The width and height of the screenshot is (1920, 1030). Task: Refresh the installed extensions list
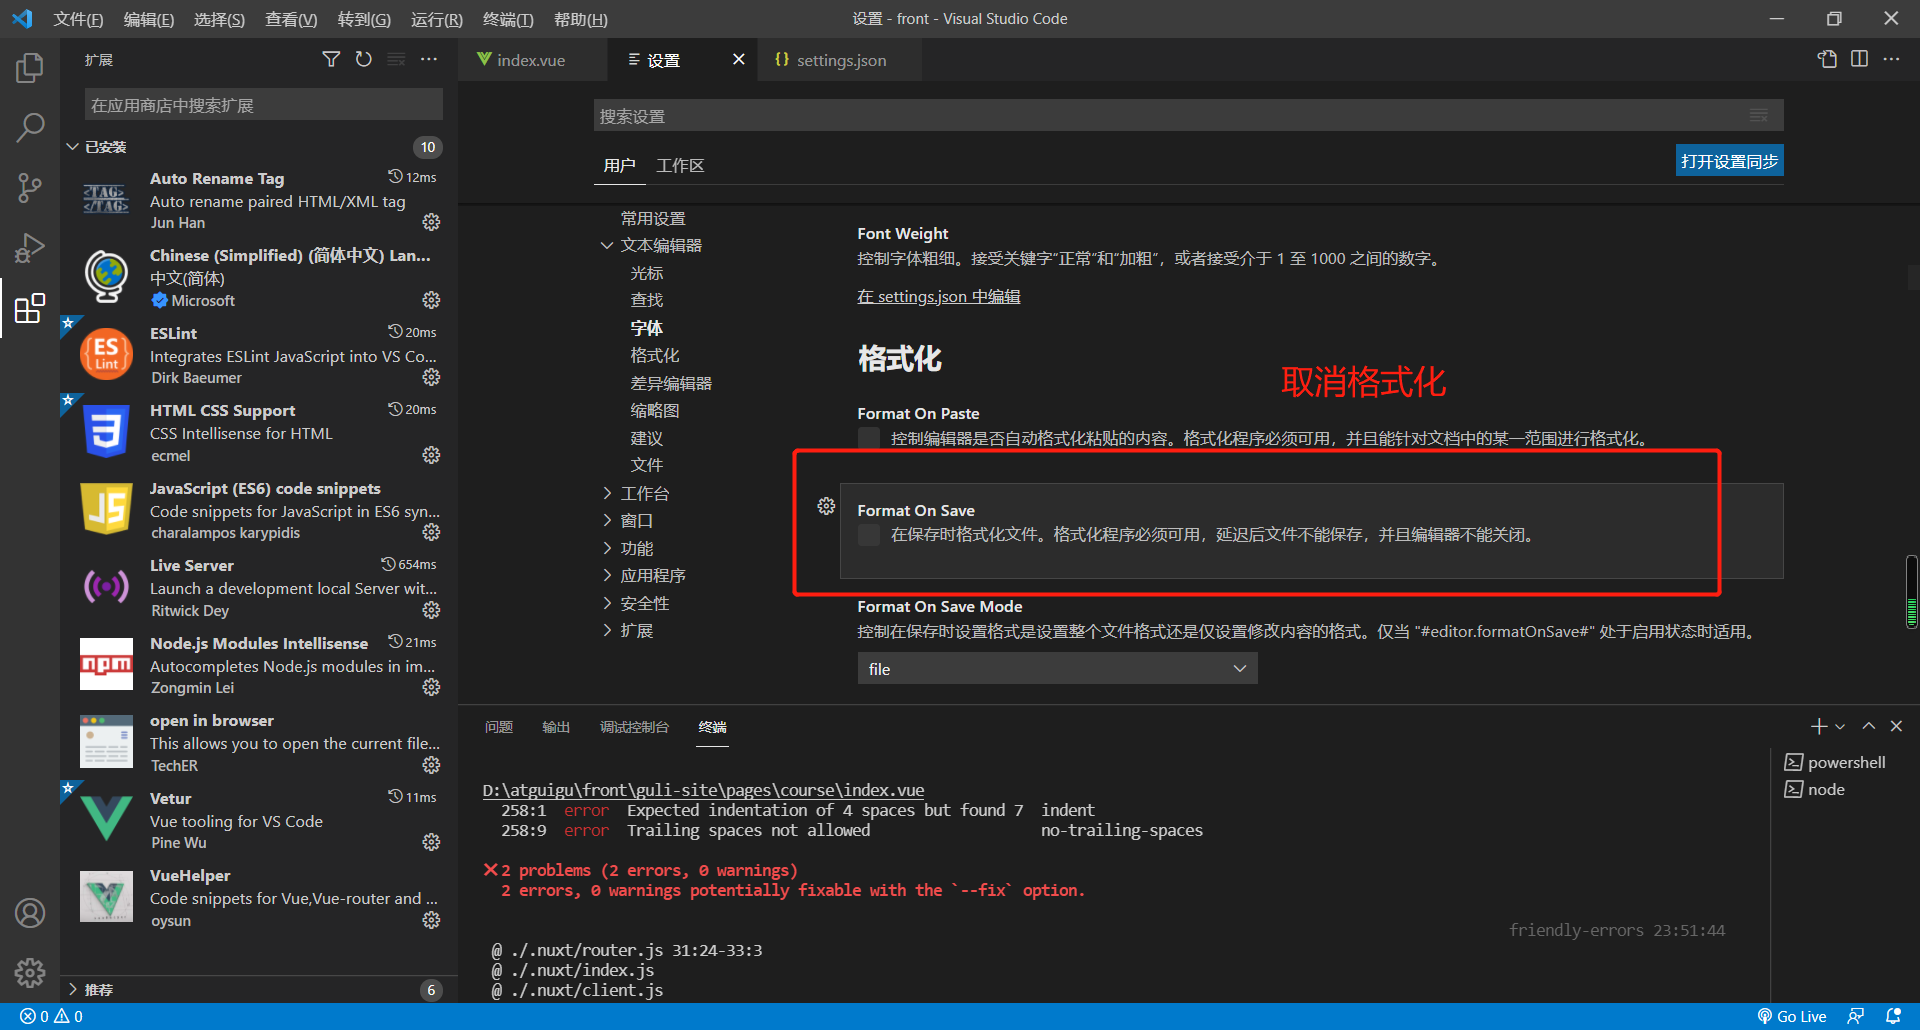(363, 59)
